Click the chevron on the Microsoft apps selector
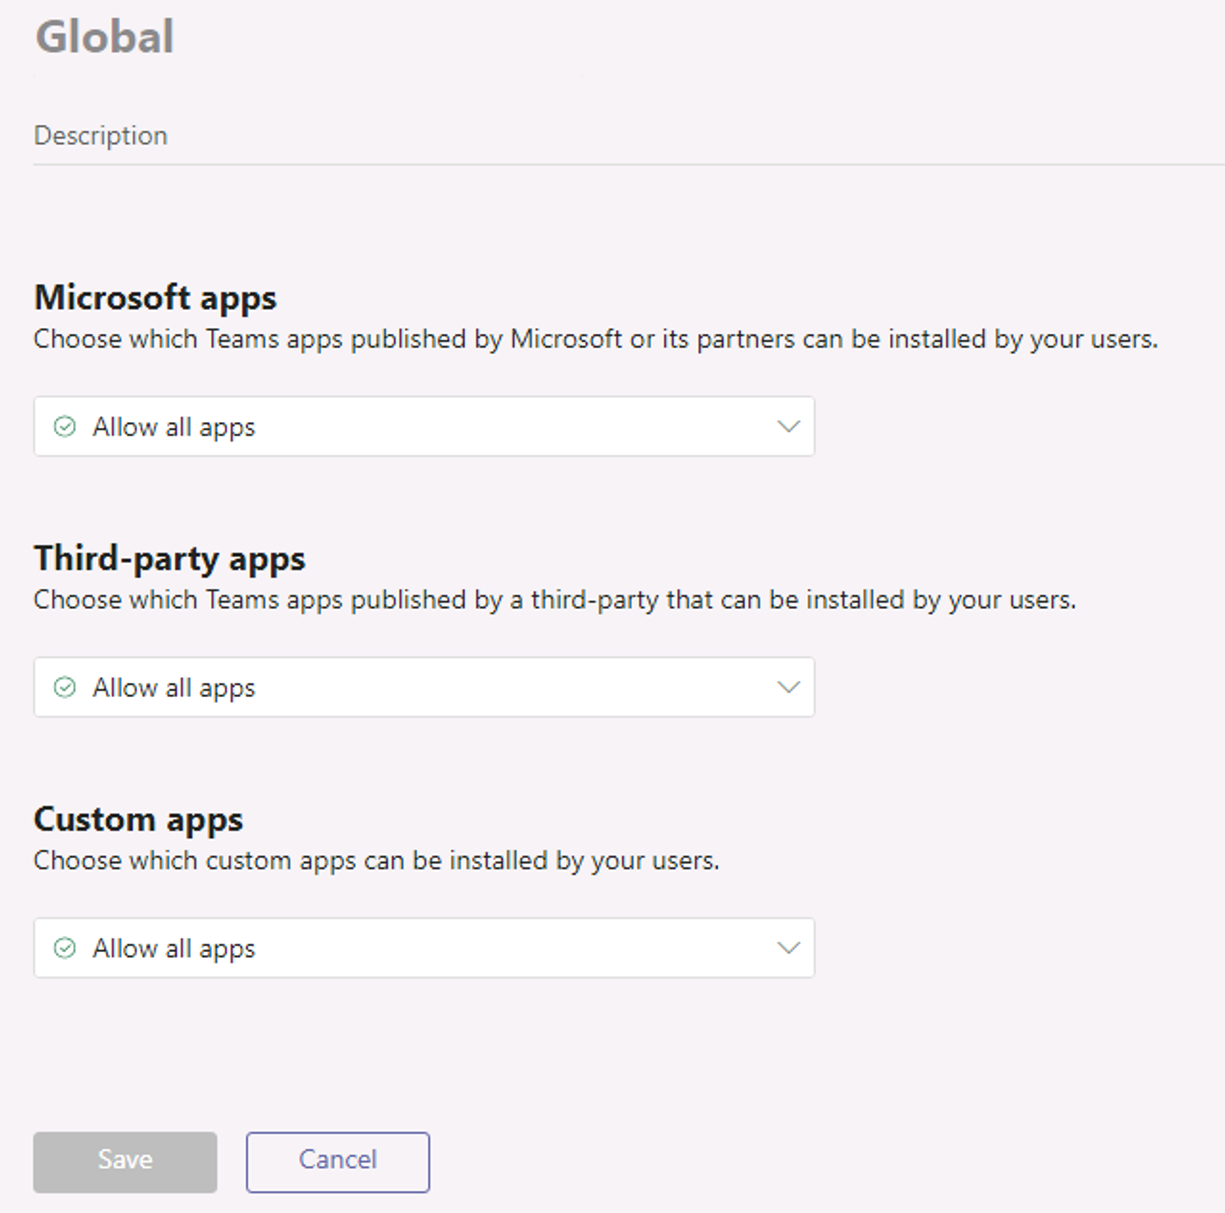Viewport: 1225px width, 1213px height. (x=789, y=426)
